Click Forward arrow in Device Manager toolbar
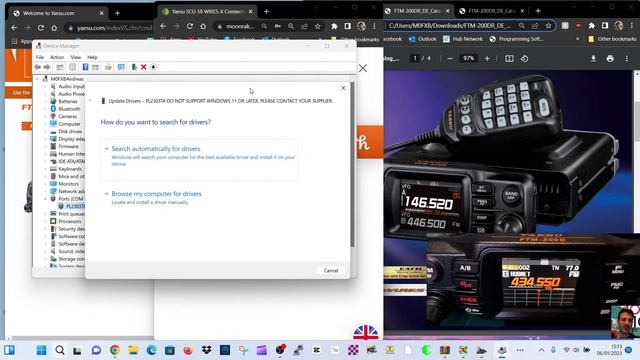640x360 pixels. tap(47, 67)
